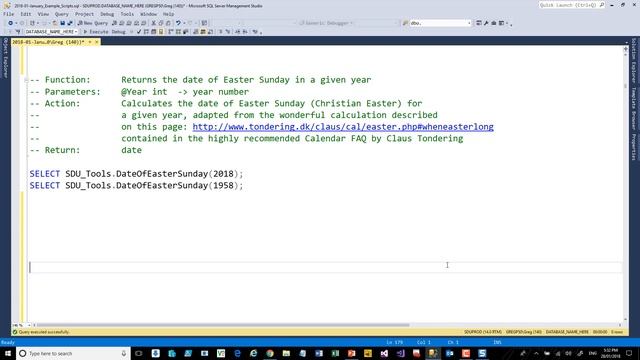
Task: Click the '-- Return: date' comment line
Action: pos(86,150)
